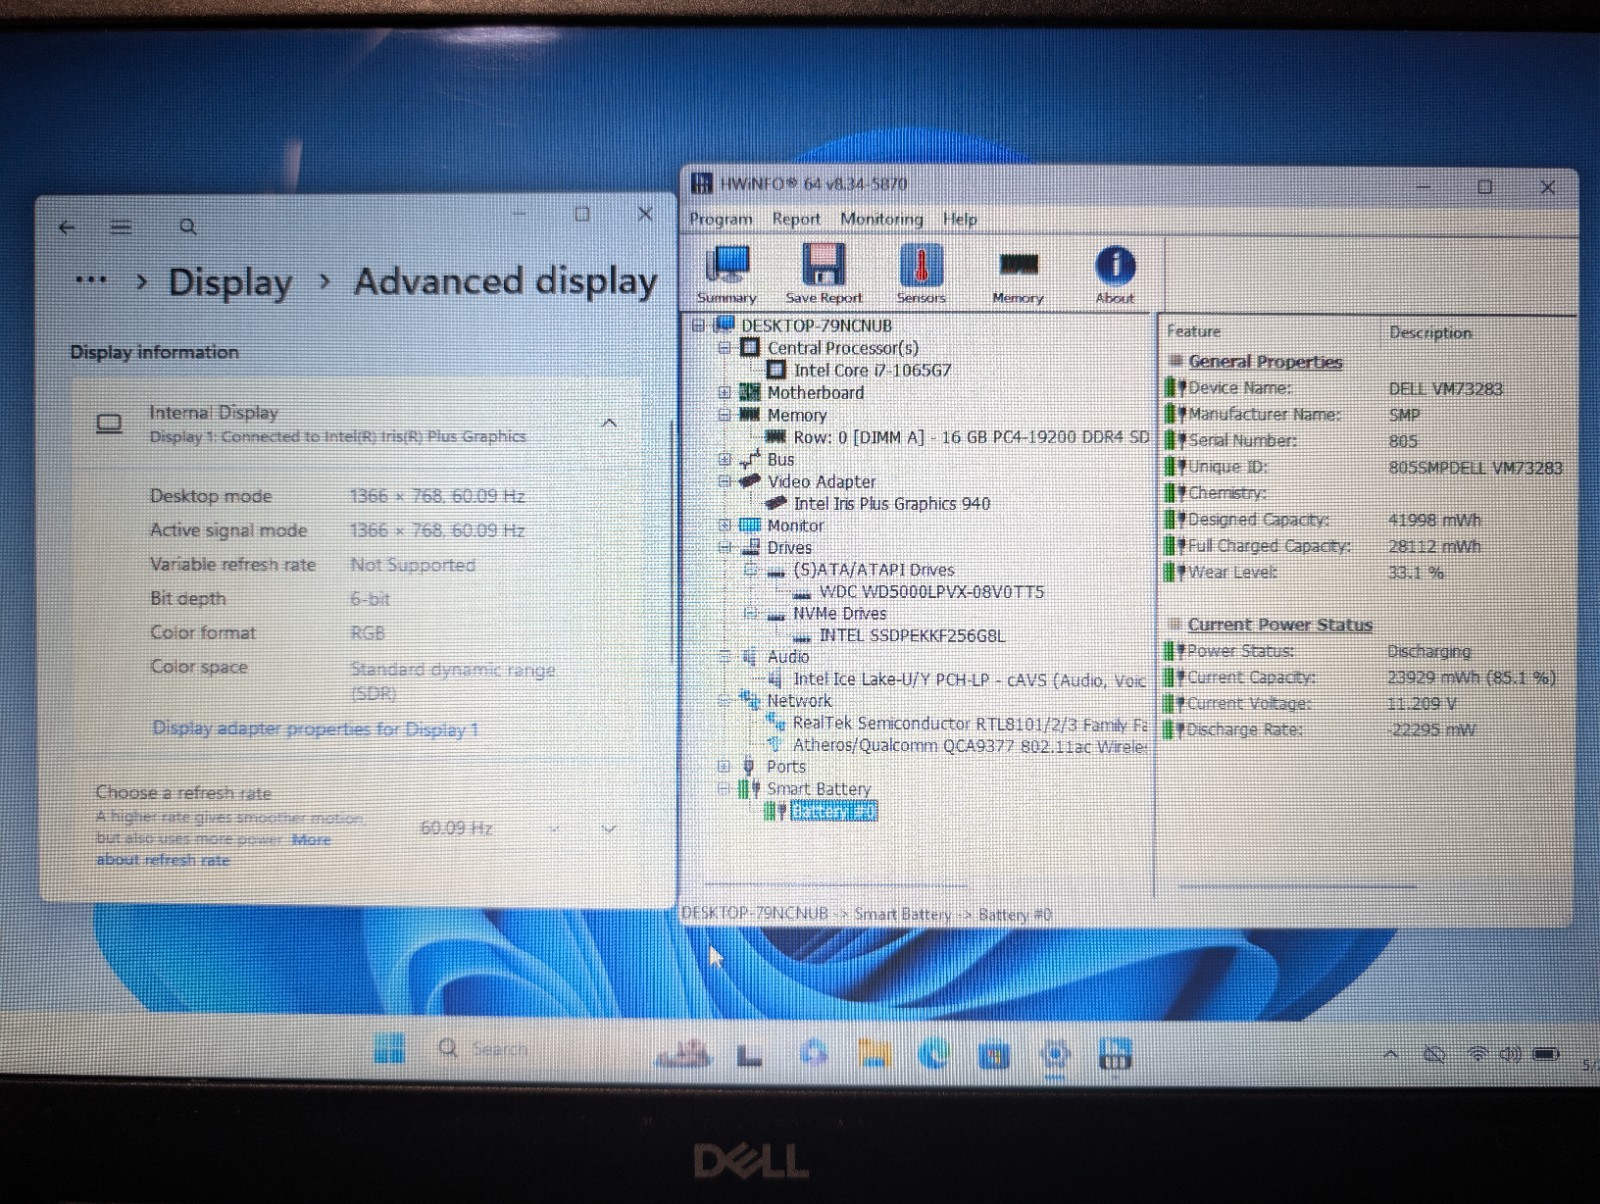Click the battery system tray icon
The height and width of the screenshot is (1204, 1600).
pos(1546,1054)
